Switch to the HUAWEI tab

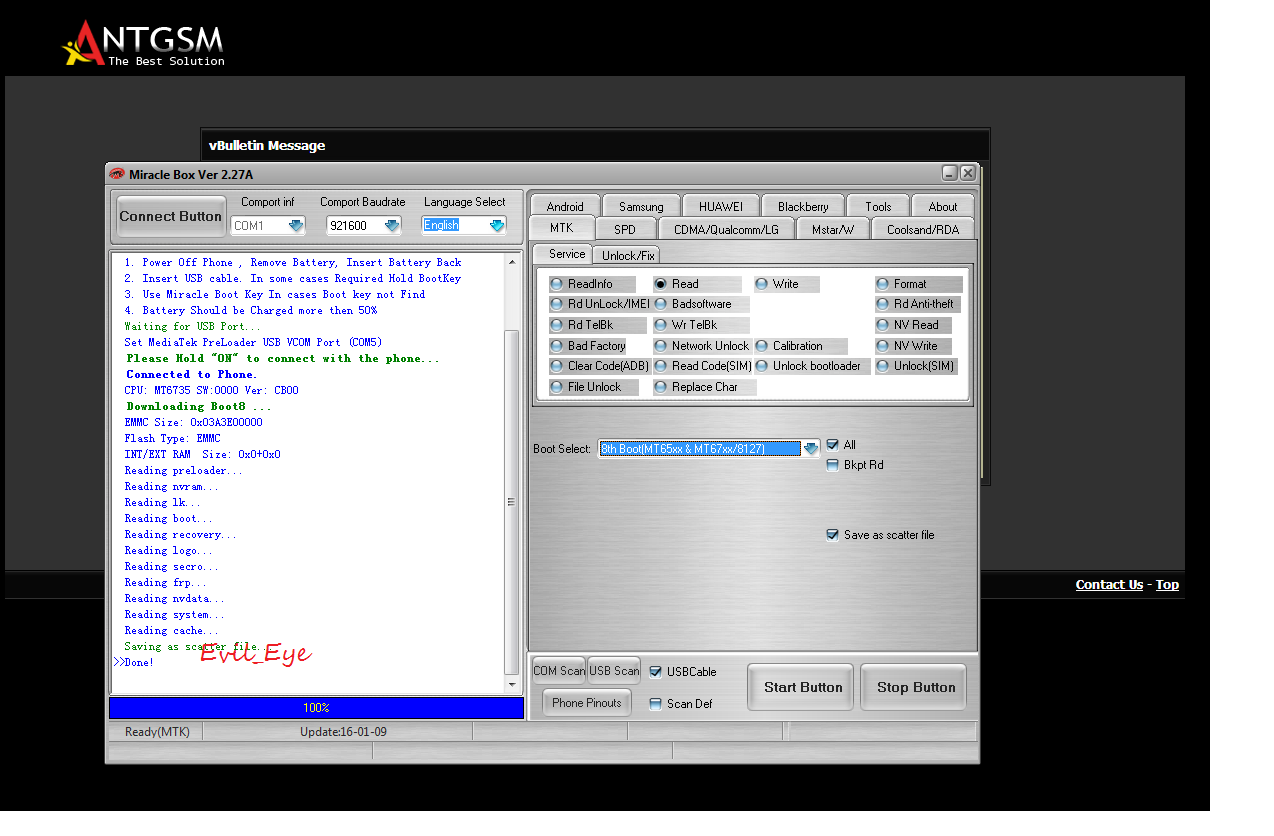[721, 206]
